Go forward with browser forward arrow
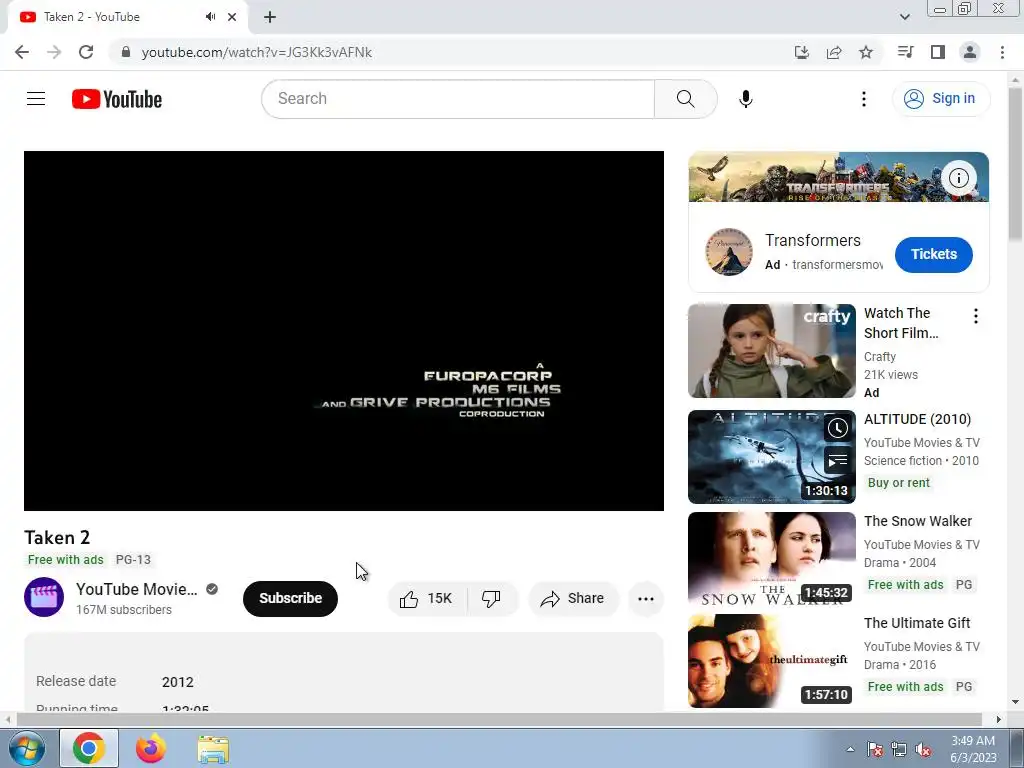This screenshot has height=768, width=1024. coord(54,52)
